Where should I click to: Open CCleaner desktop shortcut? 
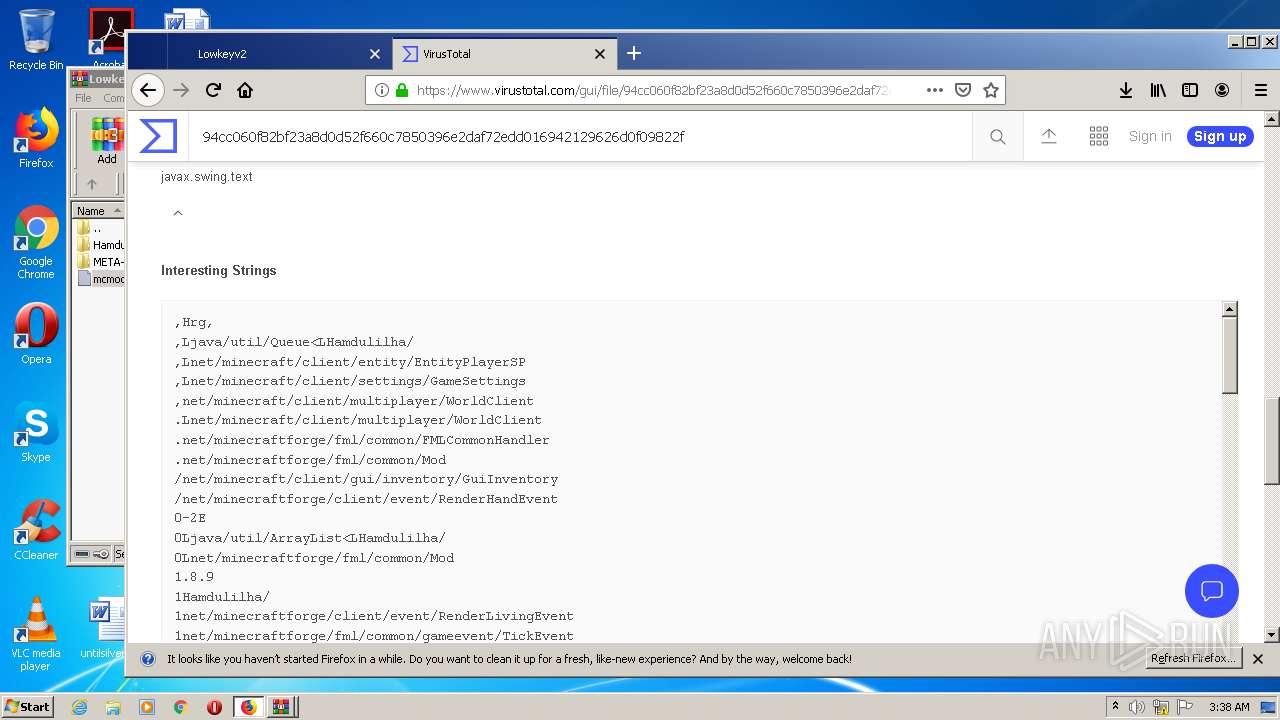35,530
